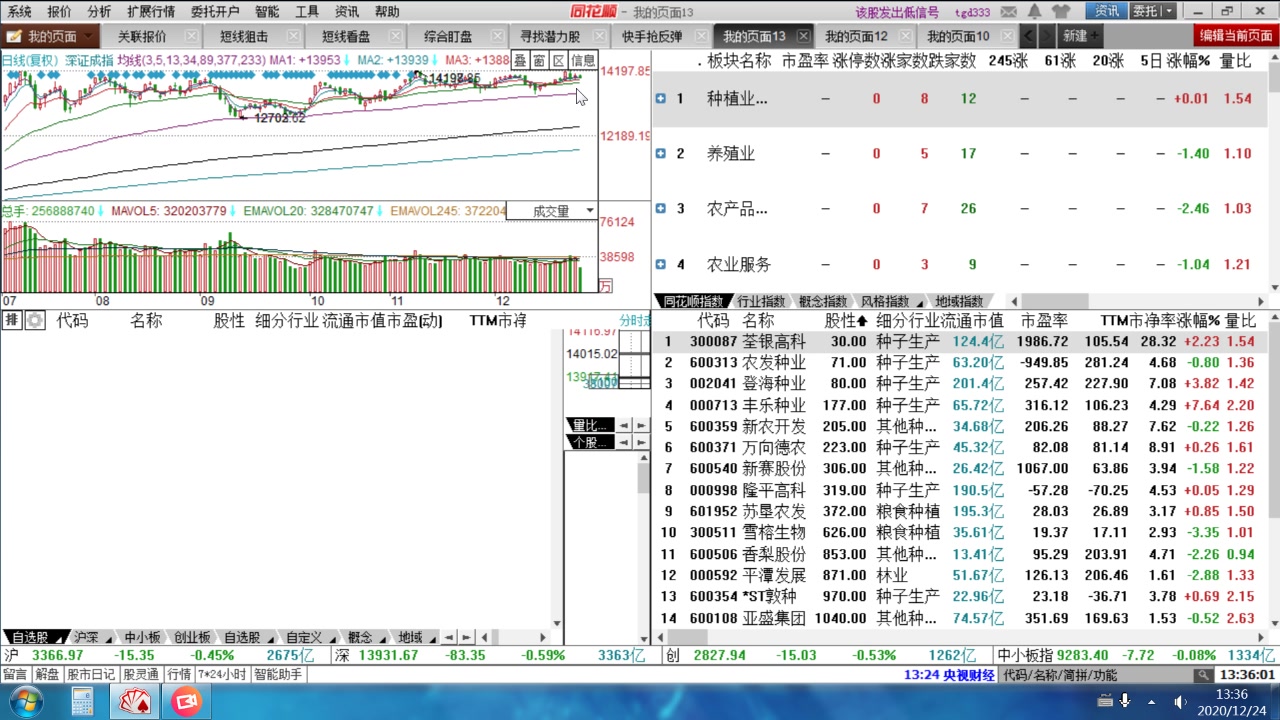Click right arrow next to 个股 panel

[x=640, y=442]
